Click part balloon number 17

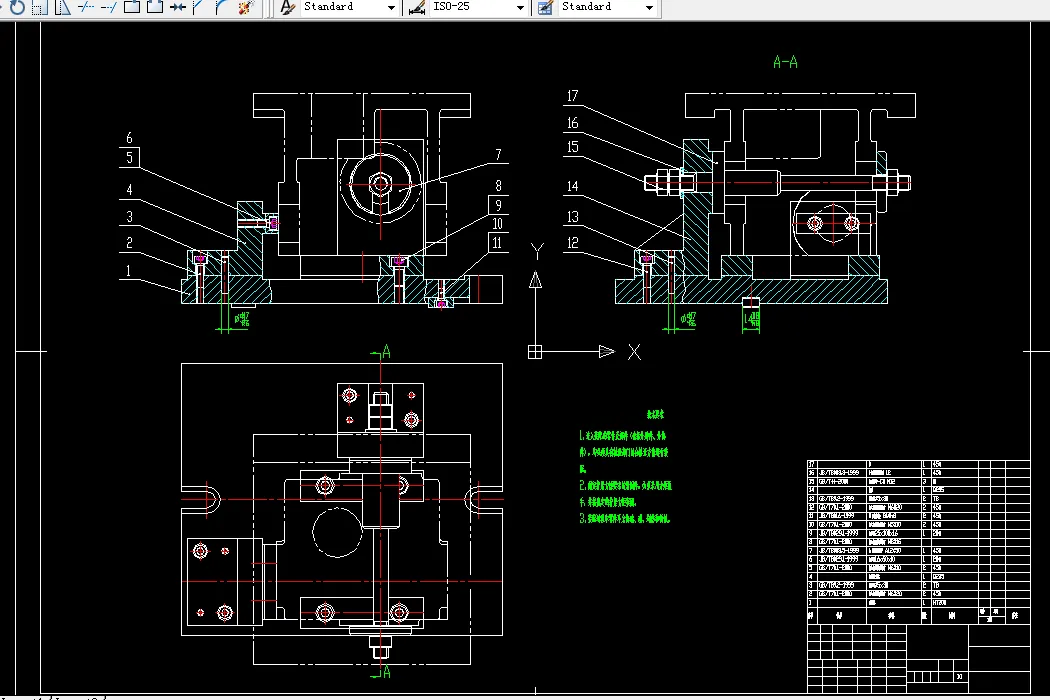[573, 96]
